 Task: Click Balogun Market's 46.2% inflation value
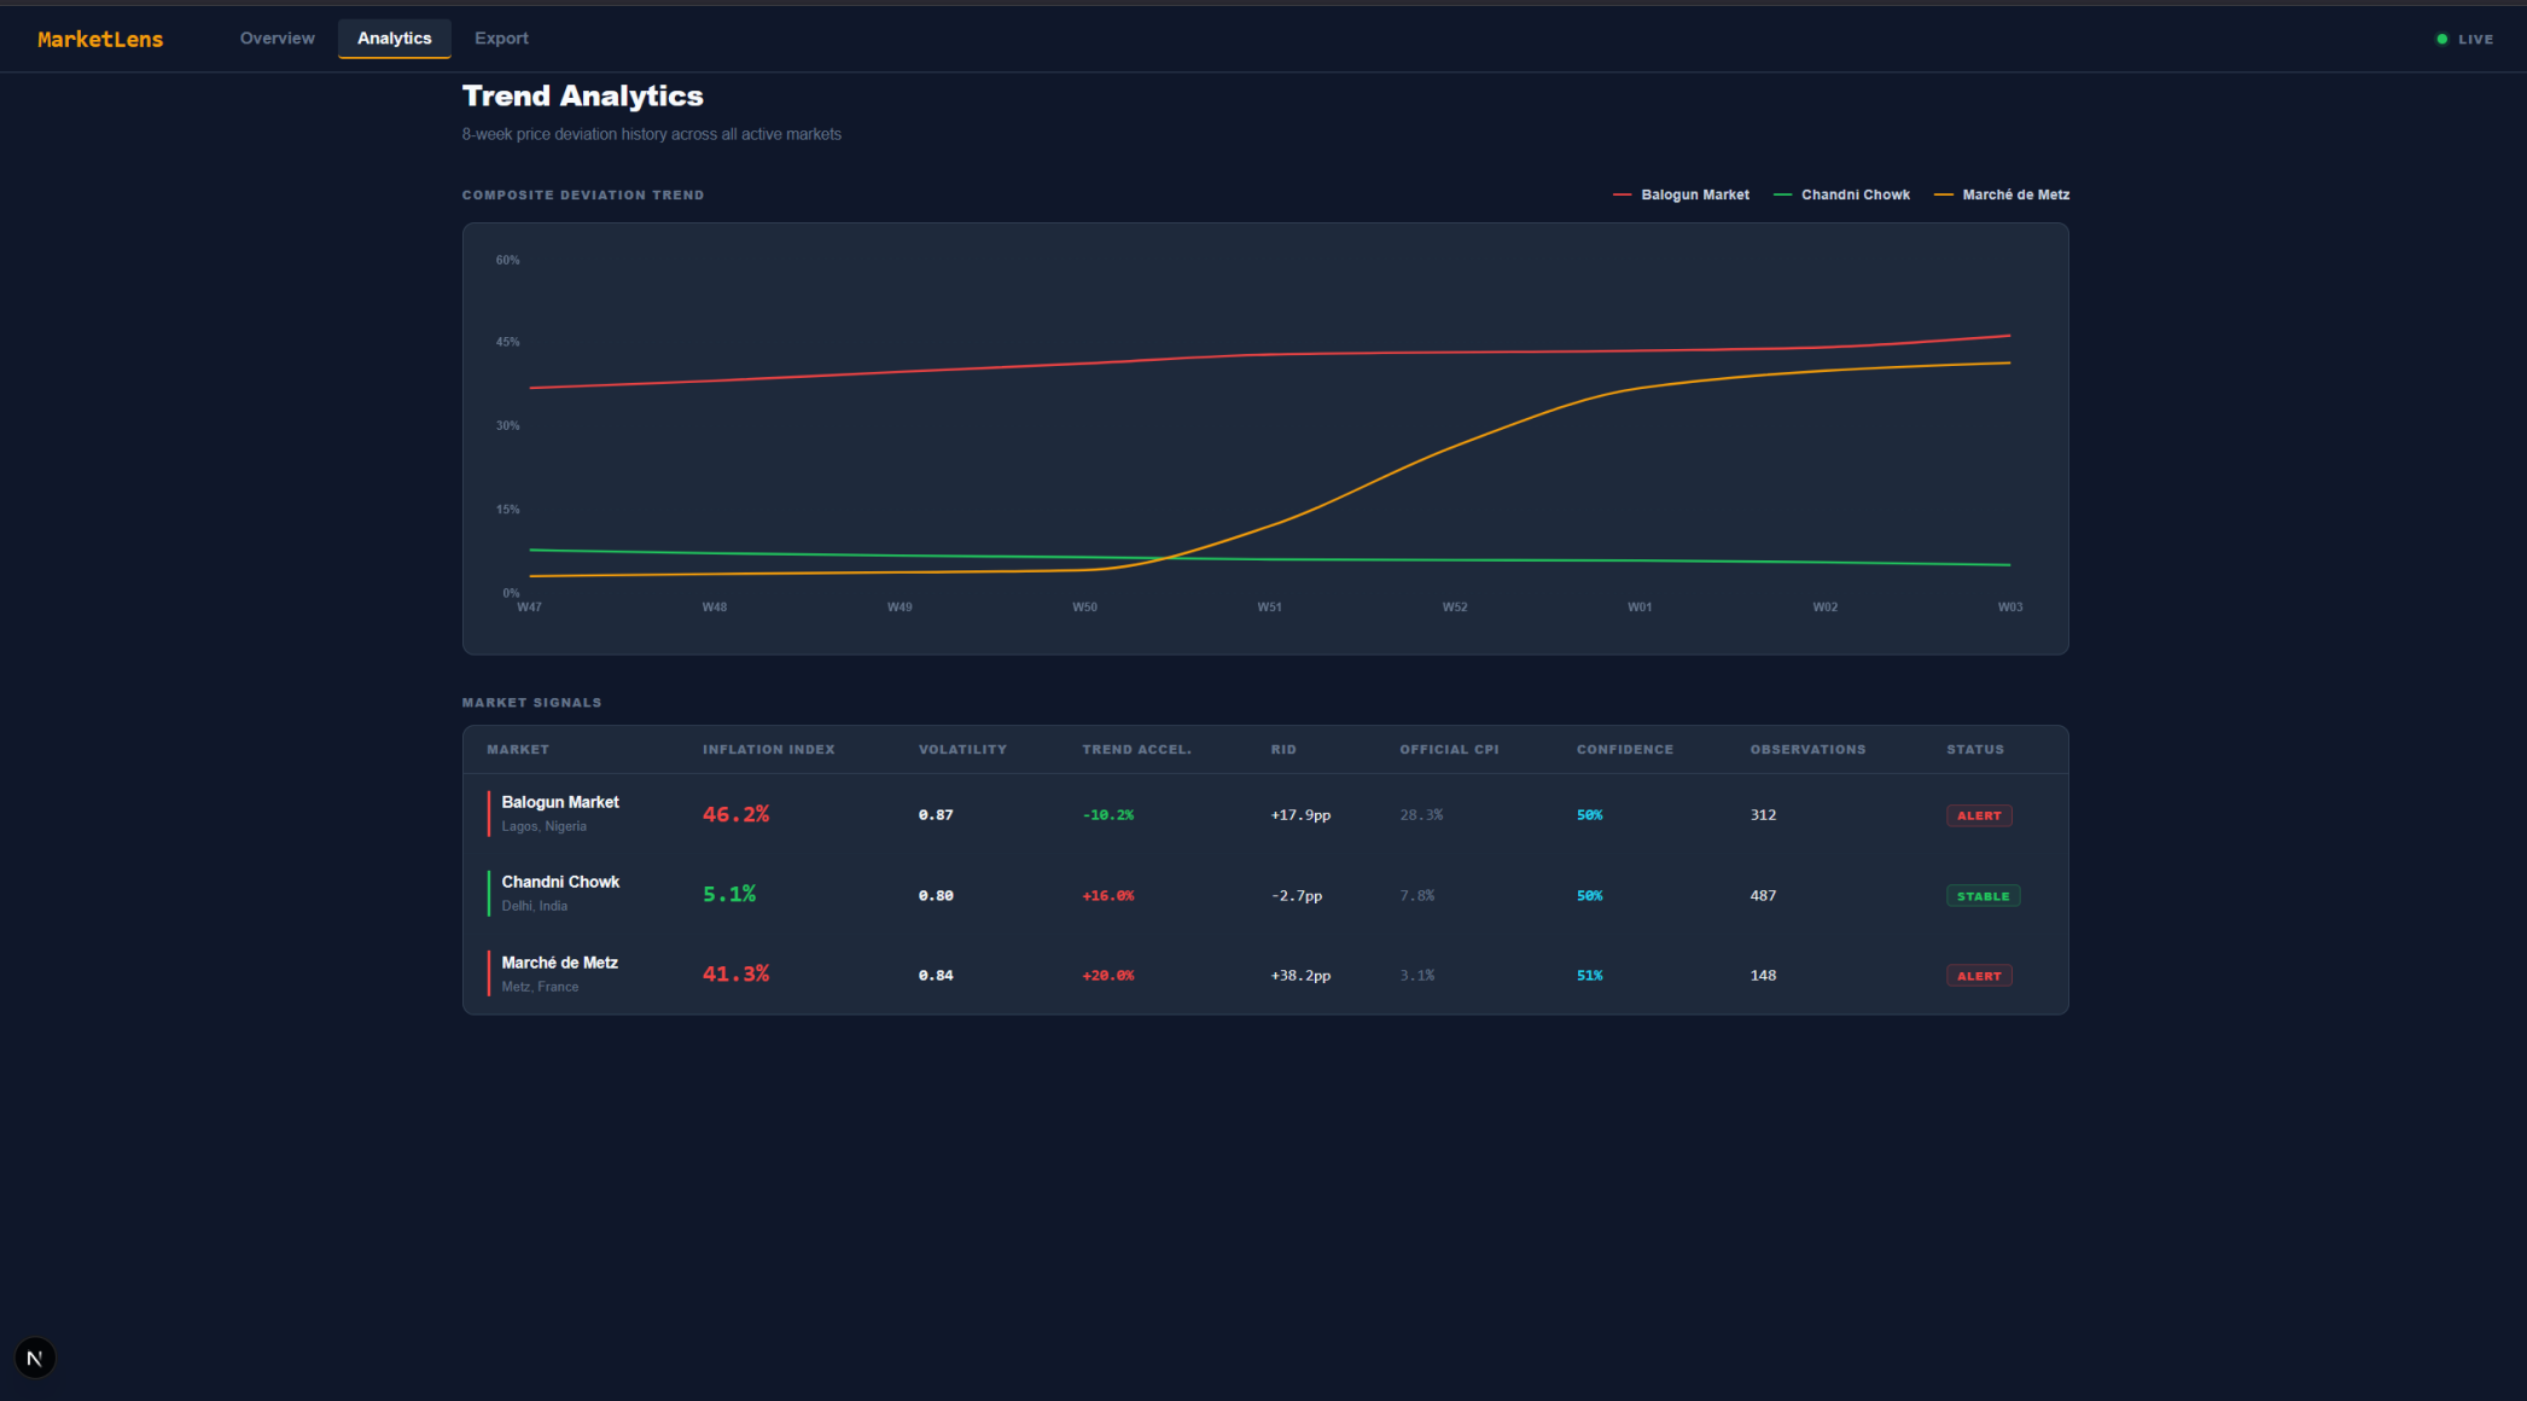point(735,814)
